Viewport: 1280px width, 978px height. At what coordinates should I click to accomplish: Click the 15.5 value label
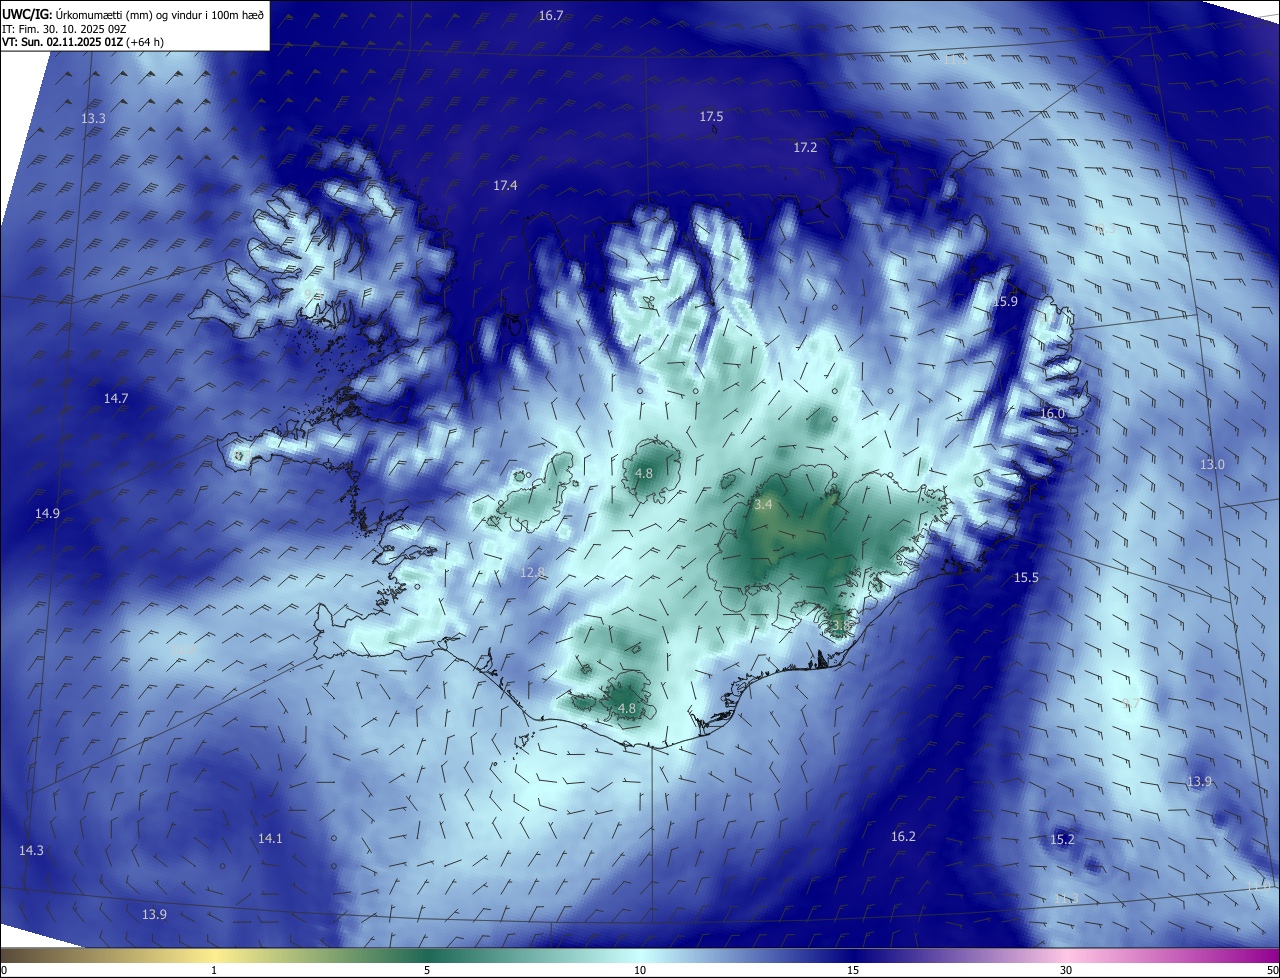[x=1026, y=577]
